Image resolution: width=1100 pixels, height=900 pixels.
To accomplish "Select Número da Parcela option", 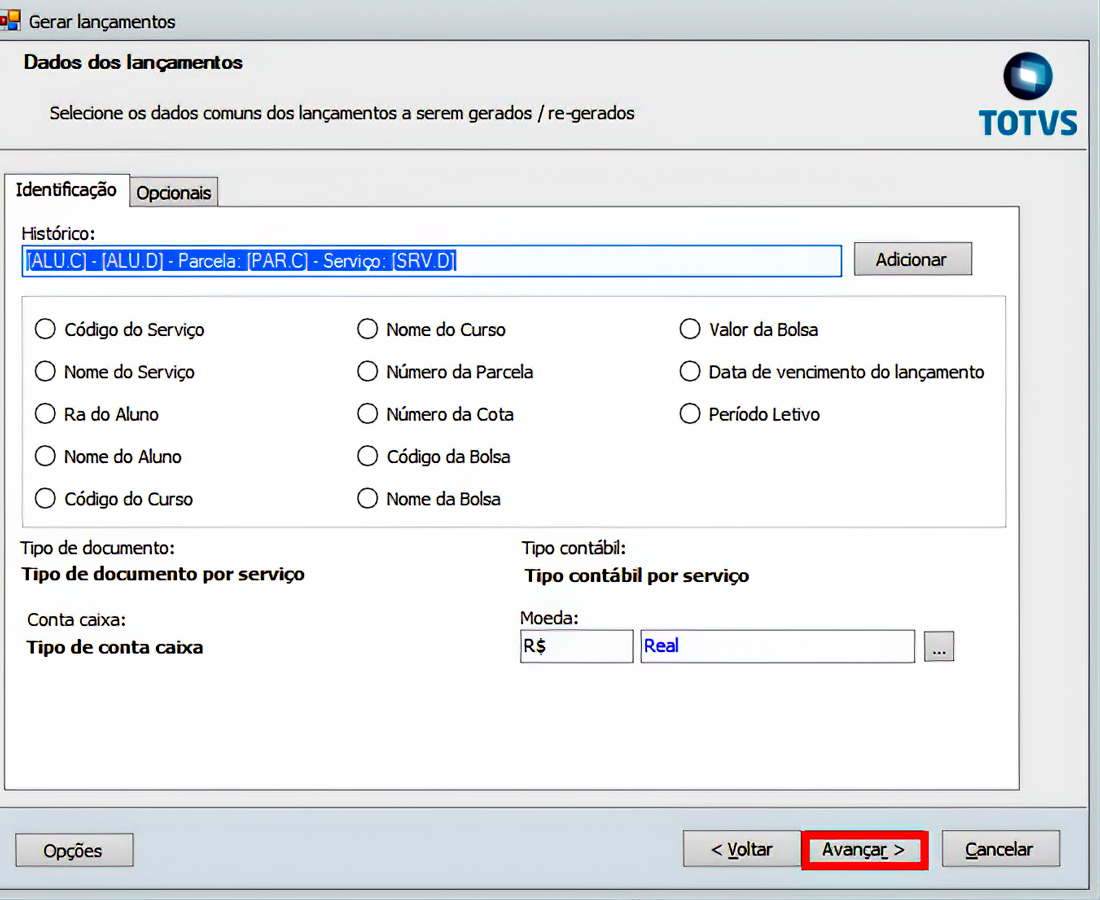I will point(367,371).
